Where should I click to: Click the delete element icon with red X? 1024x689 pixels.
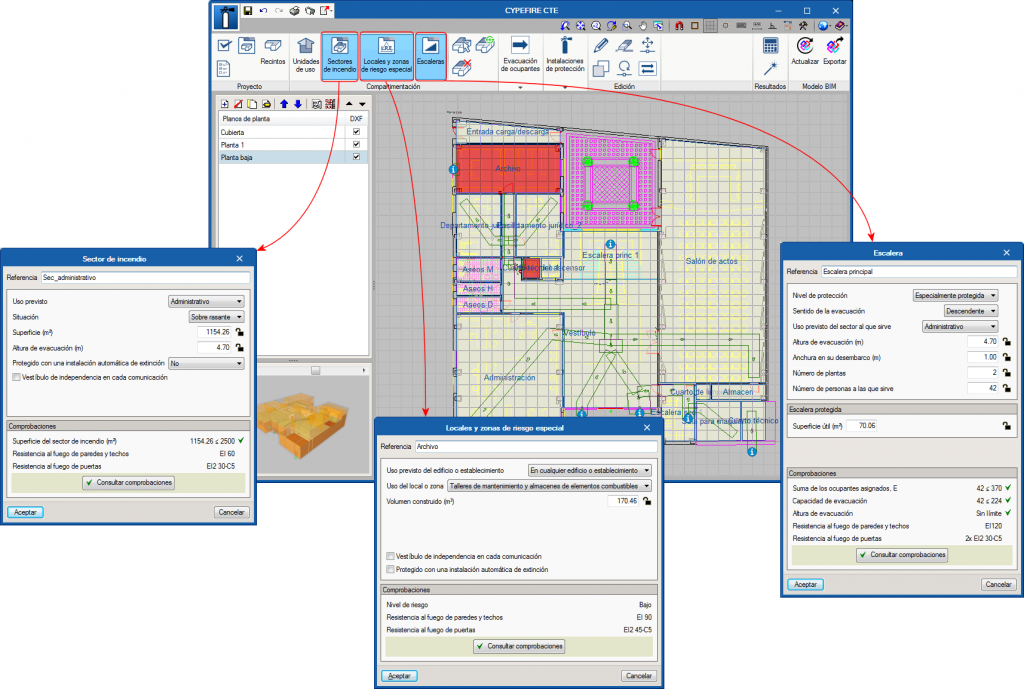[x=462, y=68]
